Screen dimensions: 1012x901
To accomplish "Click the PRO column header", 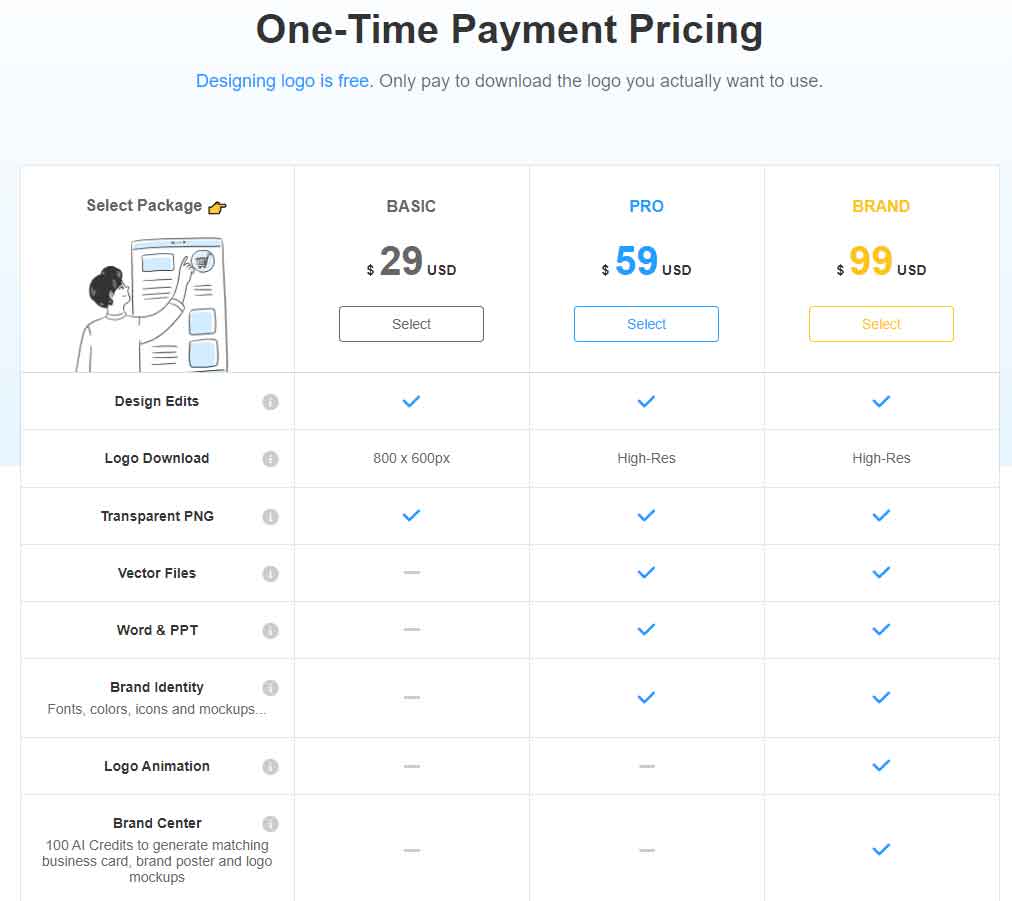I will (646, 207).
